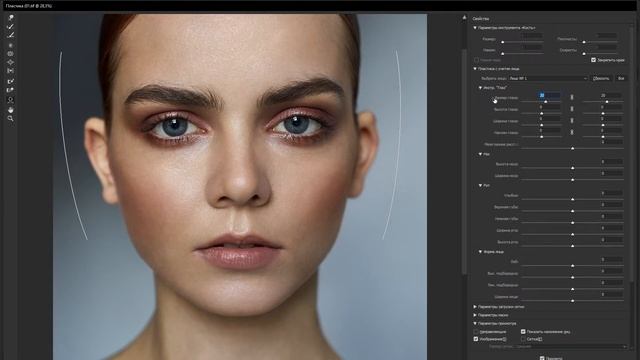The height and width of the screenshot is (360, 640).
Task: Click the brush Size slider
Action: pos(522,42)
